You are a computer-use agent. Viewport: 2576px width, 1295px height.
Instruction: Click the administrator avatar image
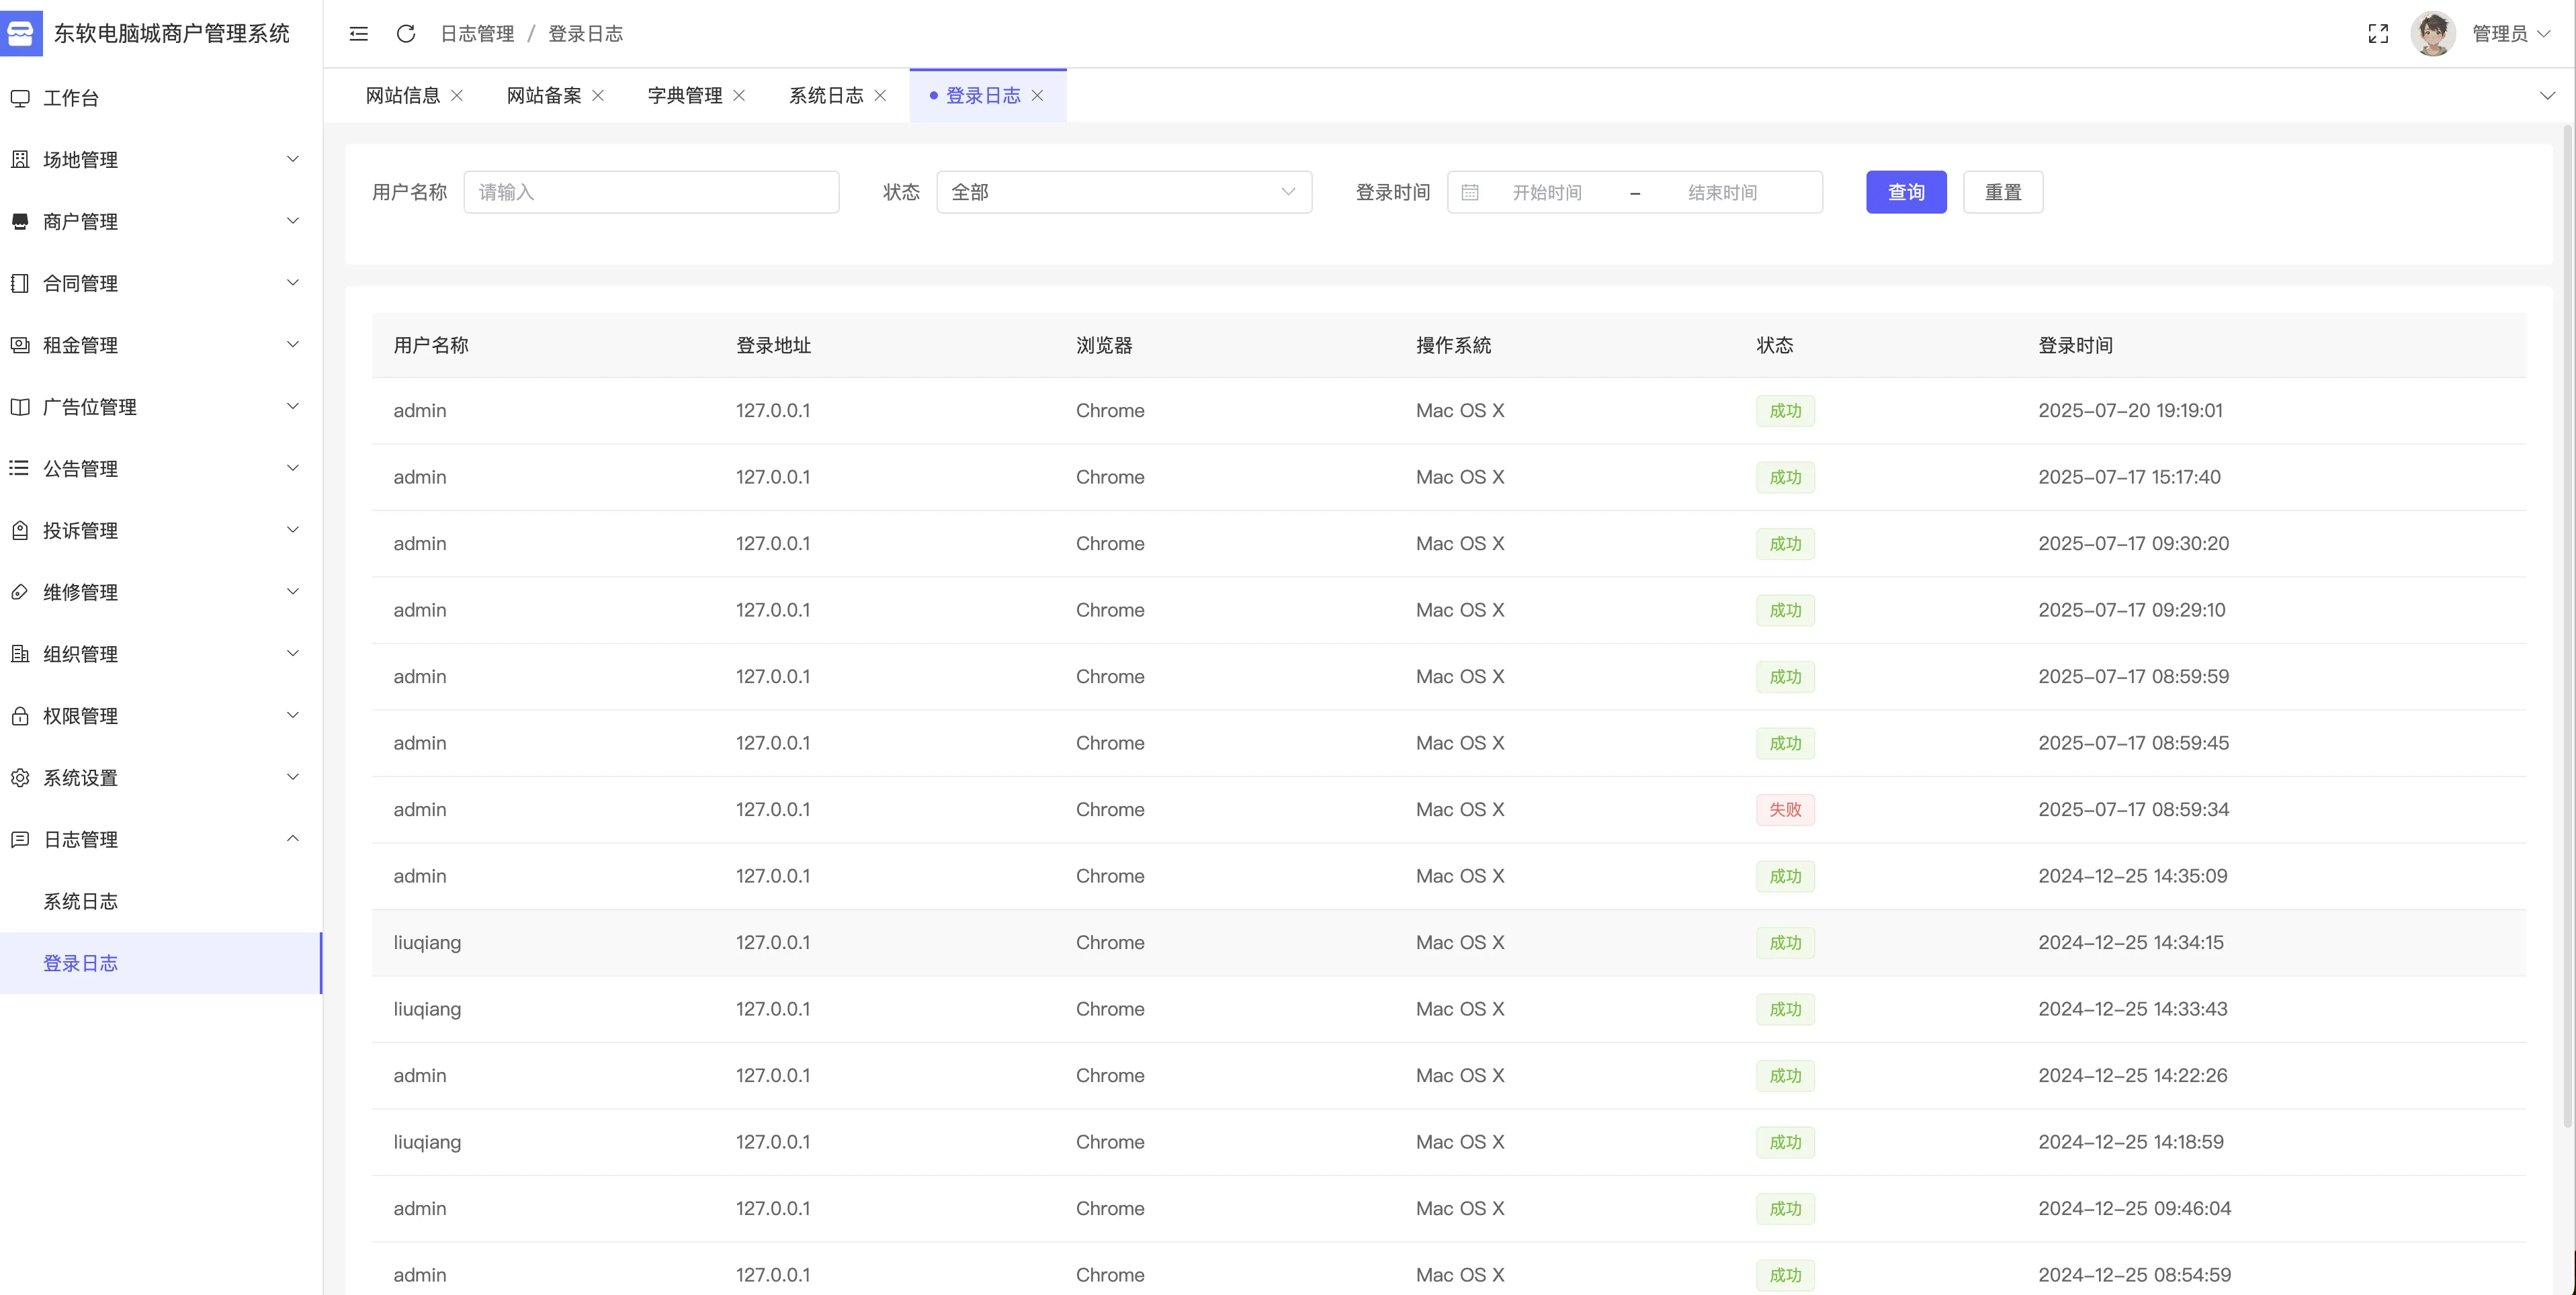click(x=2432, y=34)
